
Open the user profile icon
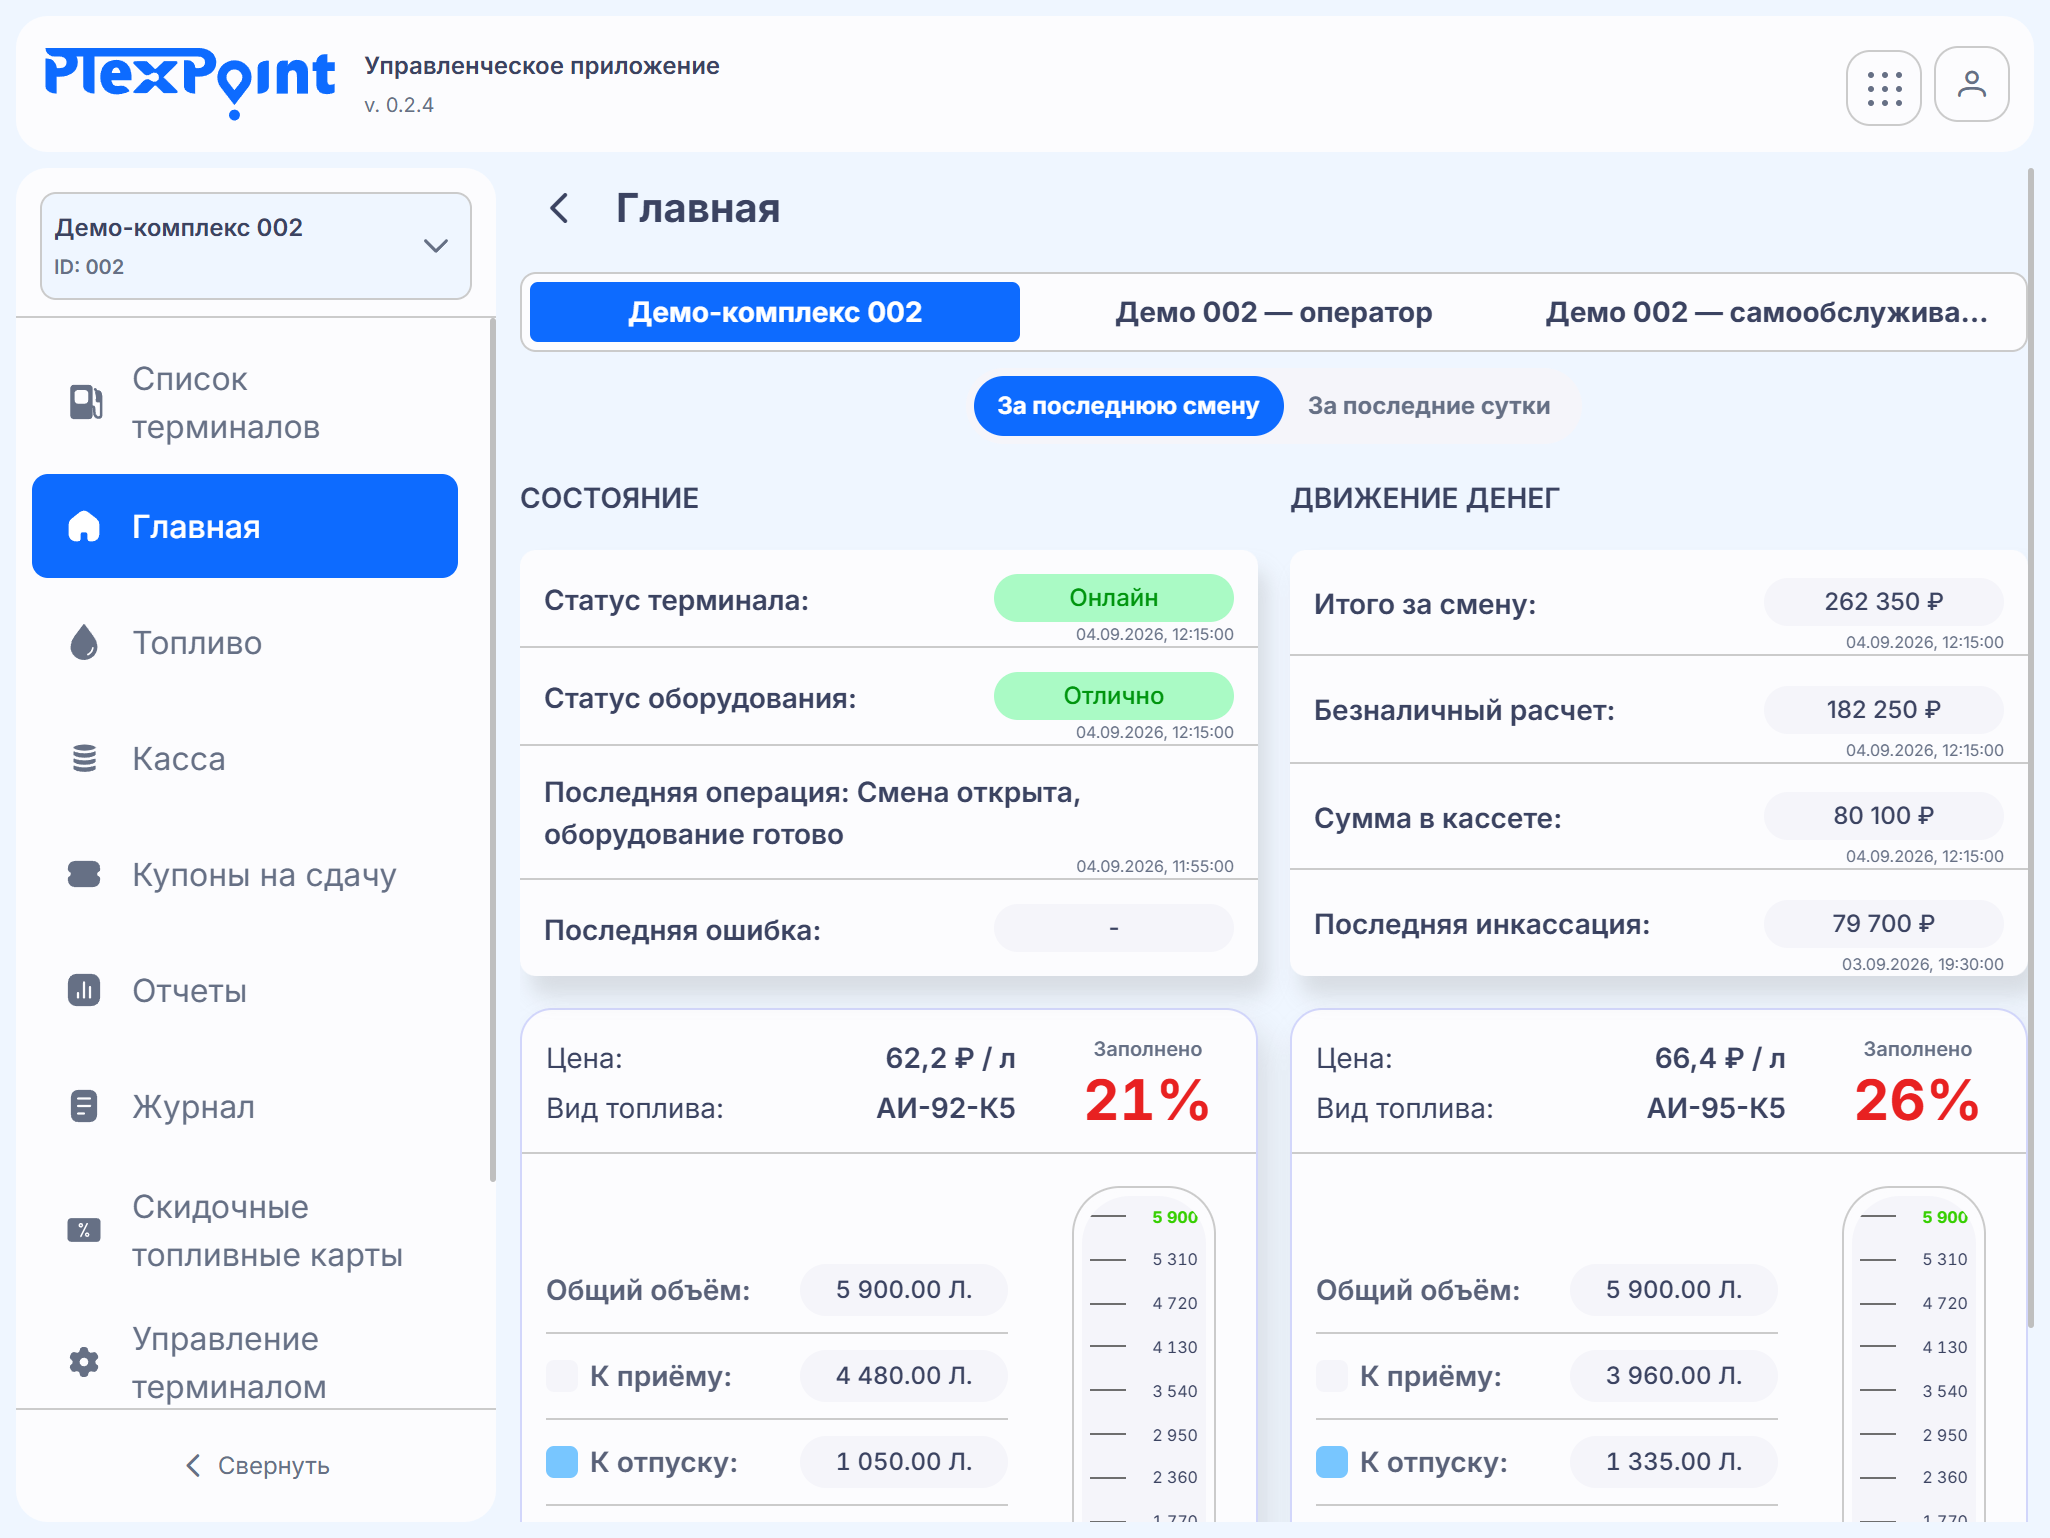(x=1971, y=85)
